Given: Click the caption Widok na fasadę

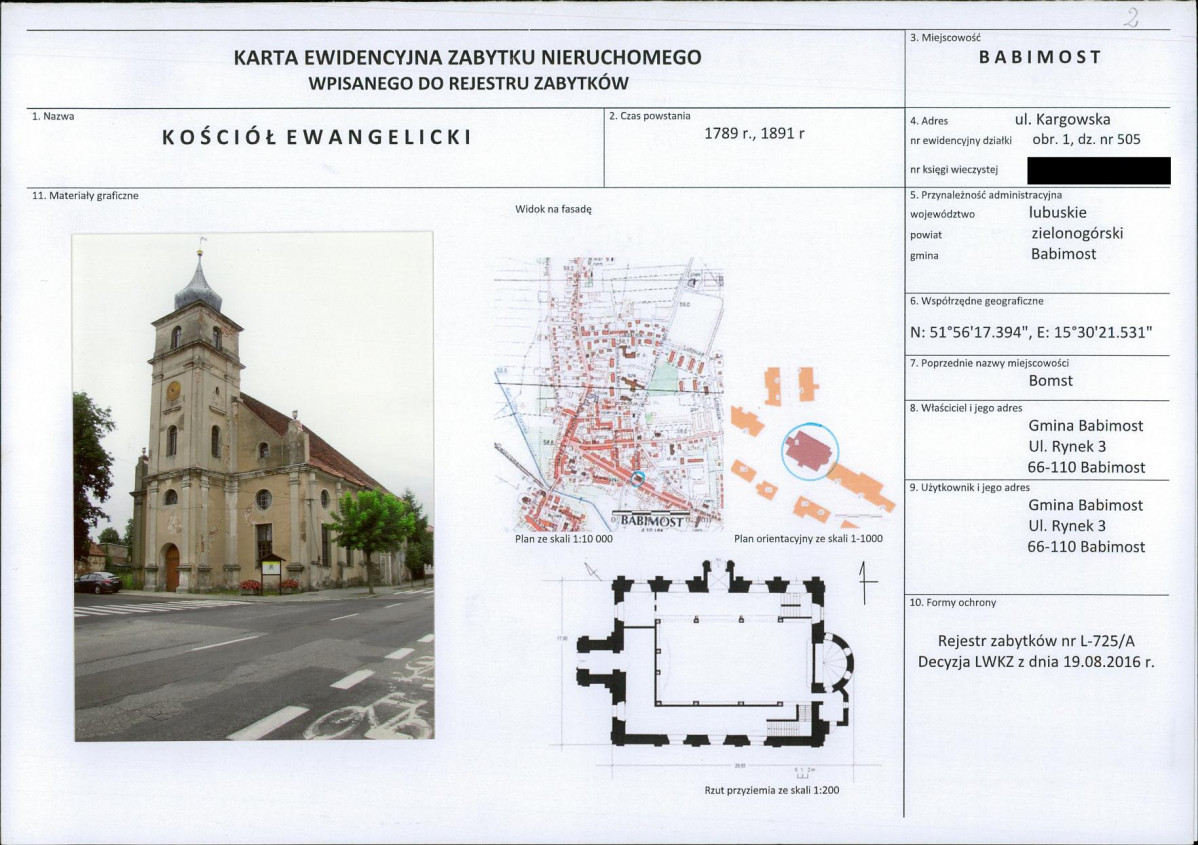Looking at the screenshot, I should (553, 209).
